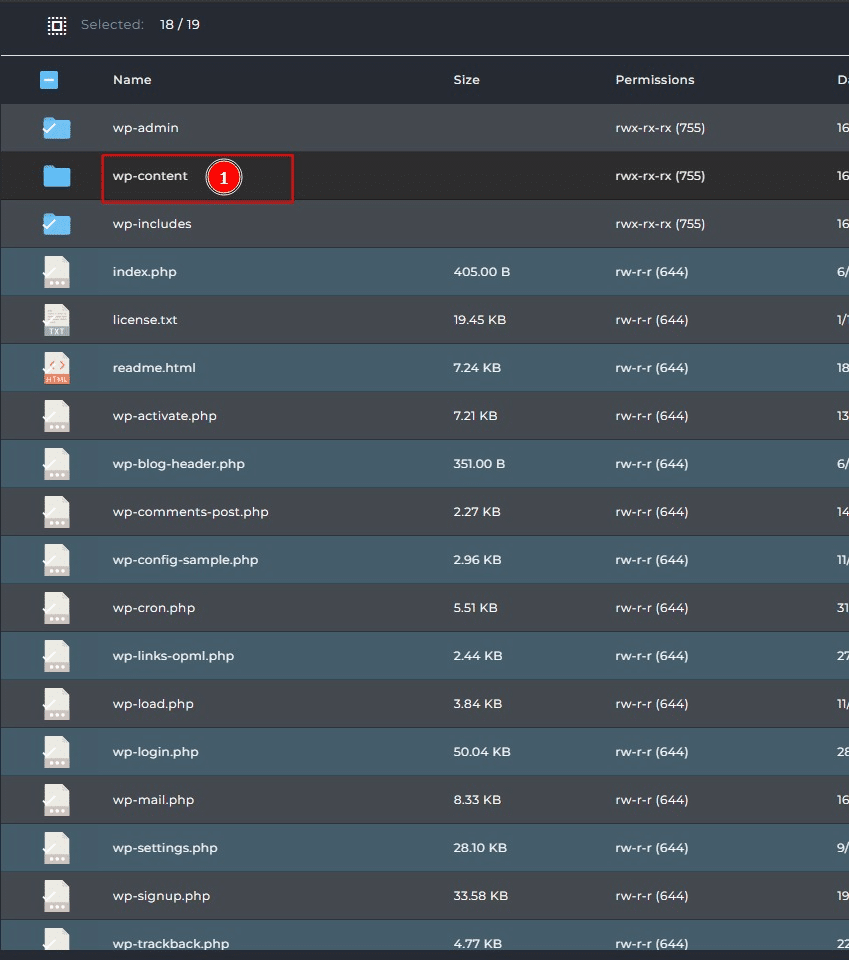Click the wp-comments-post.php file icon
Viewport: 849px width, 960px height.
(57, 512)
